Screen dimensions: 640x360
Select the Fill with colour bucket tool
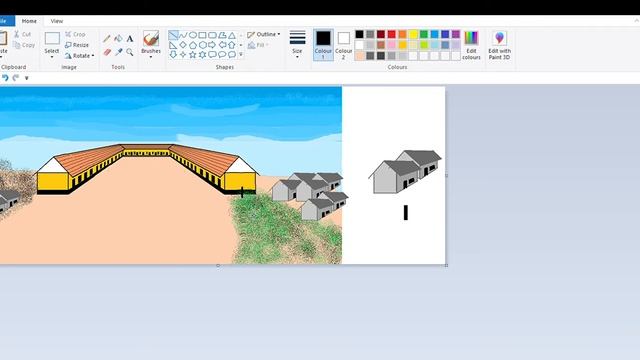(x=118, y=39)
